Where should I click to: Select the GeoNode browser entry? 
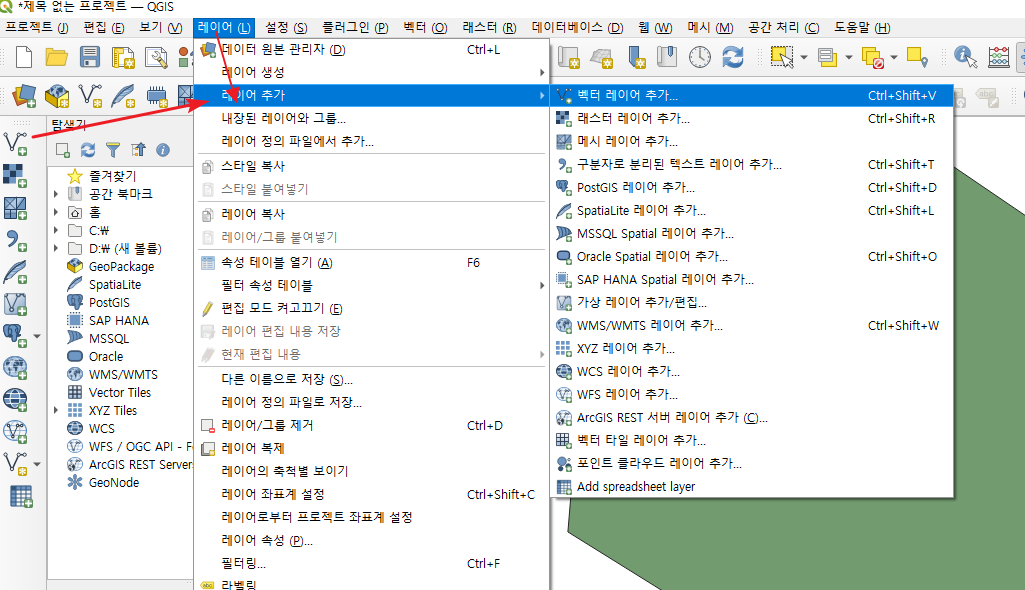click(114, 483)
